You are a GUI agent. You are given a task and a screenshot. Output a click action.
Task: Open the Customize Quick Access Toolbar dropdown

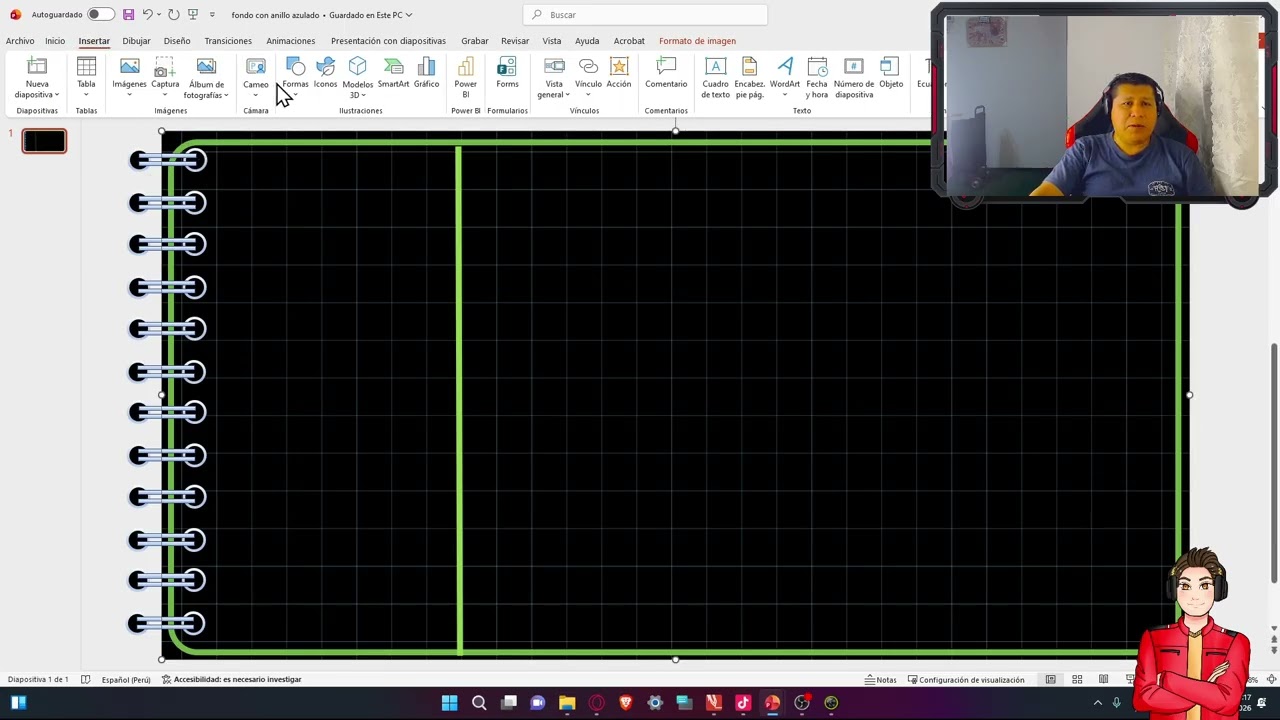tap(212, 15)
